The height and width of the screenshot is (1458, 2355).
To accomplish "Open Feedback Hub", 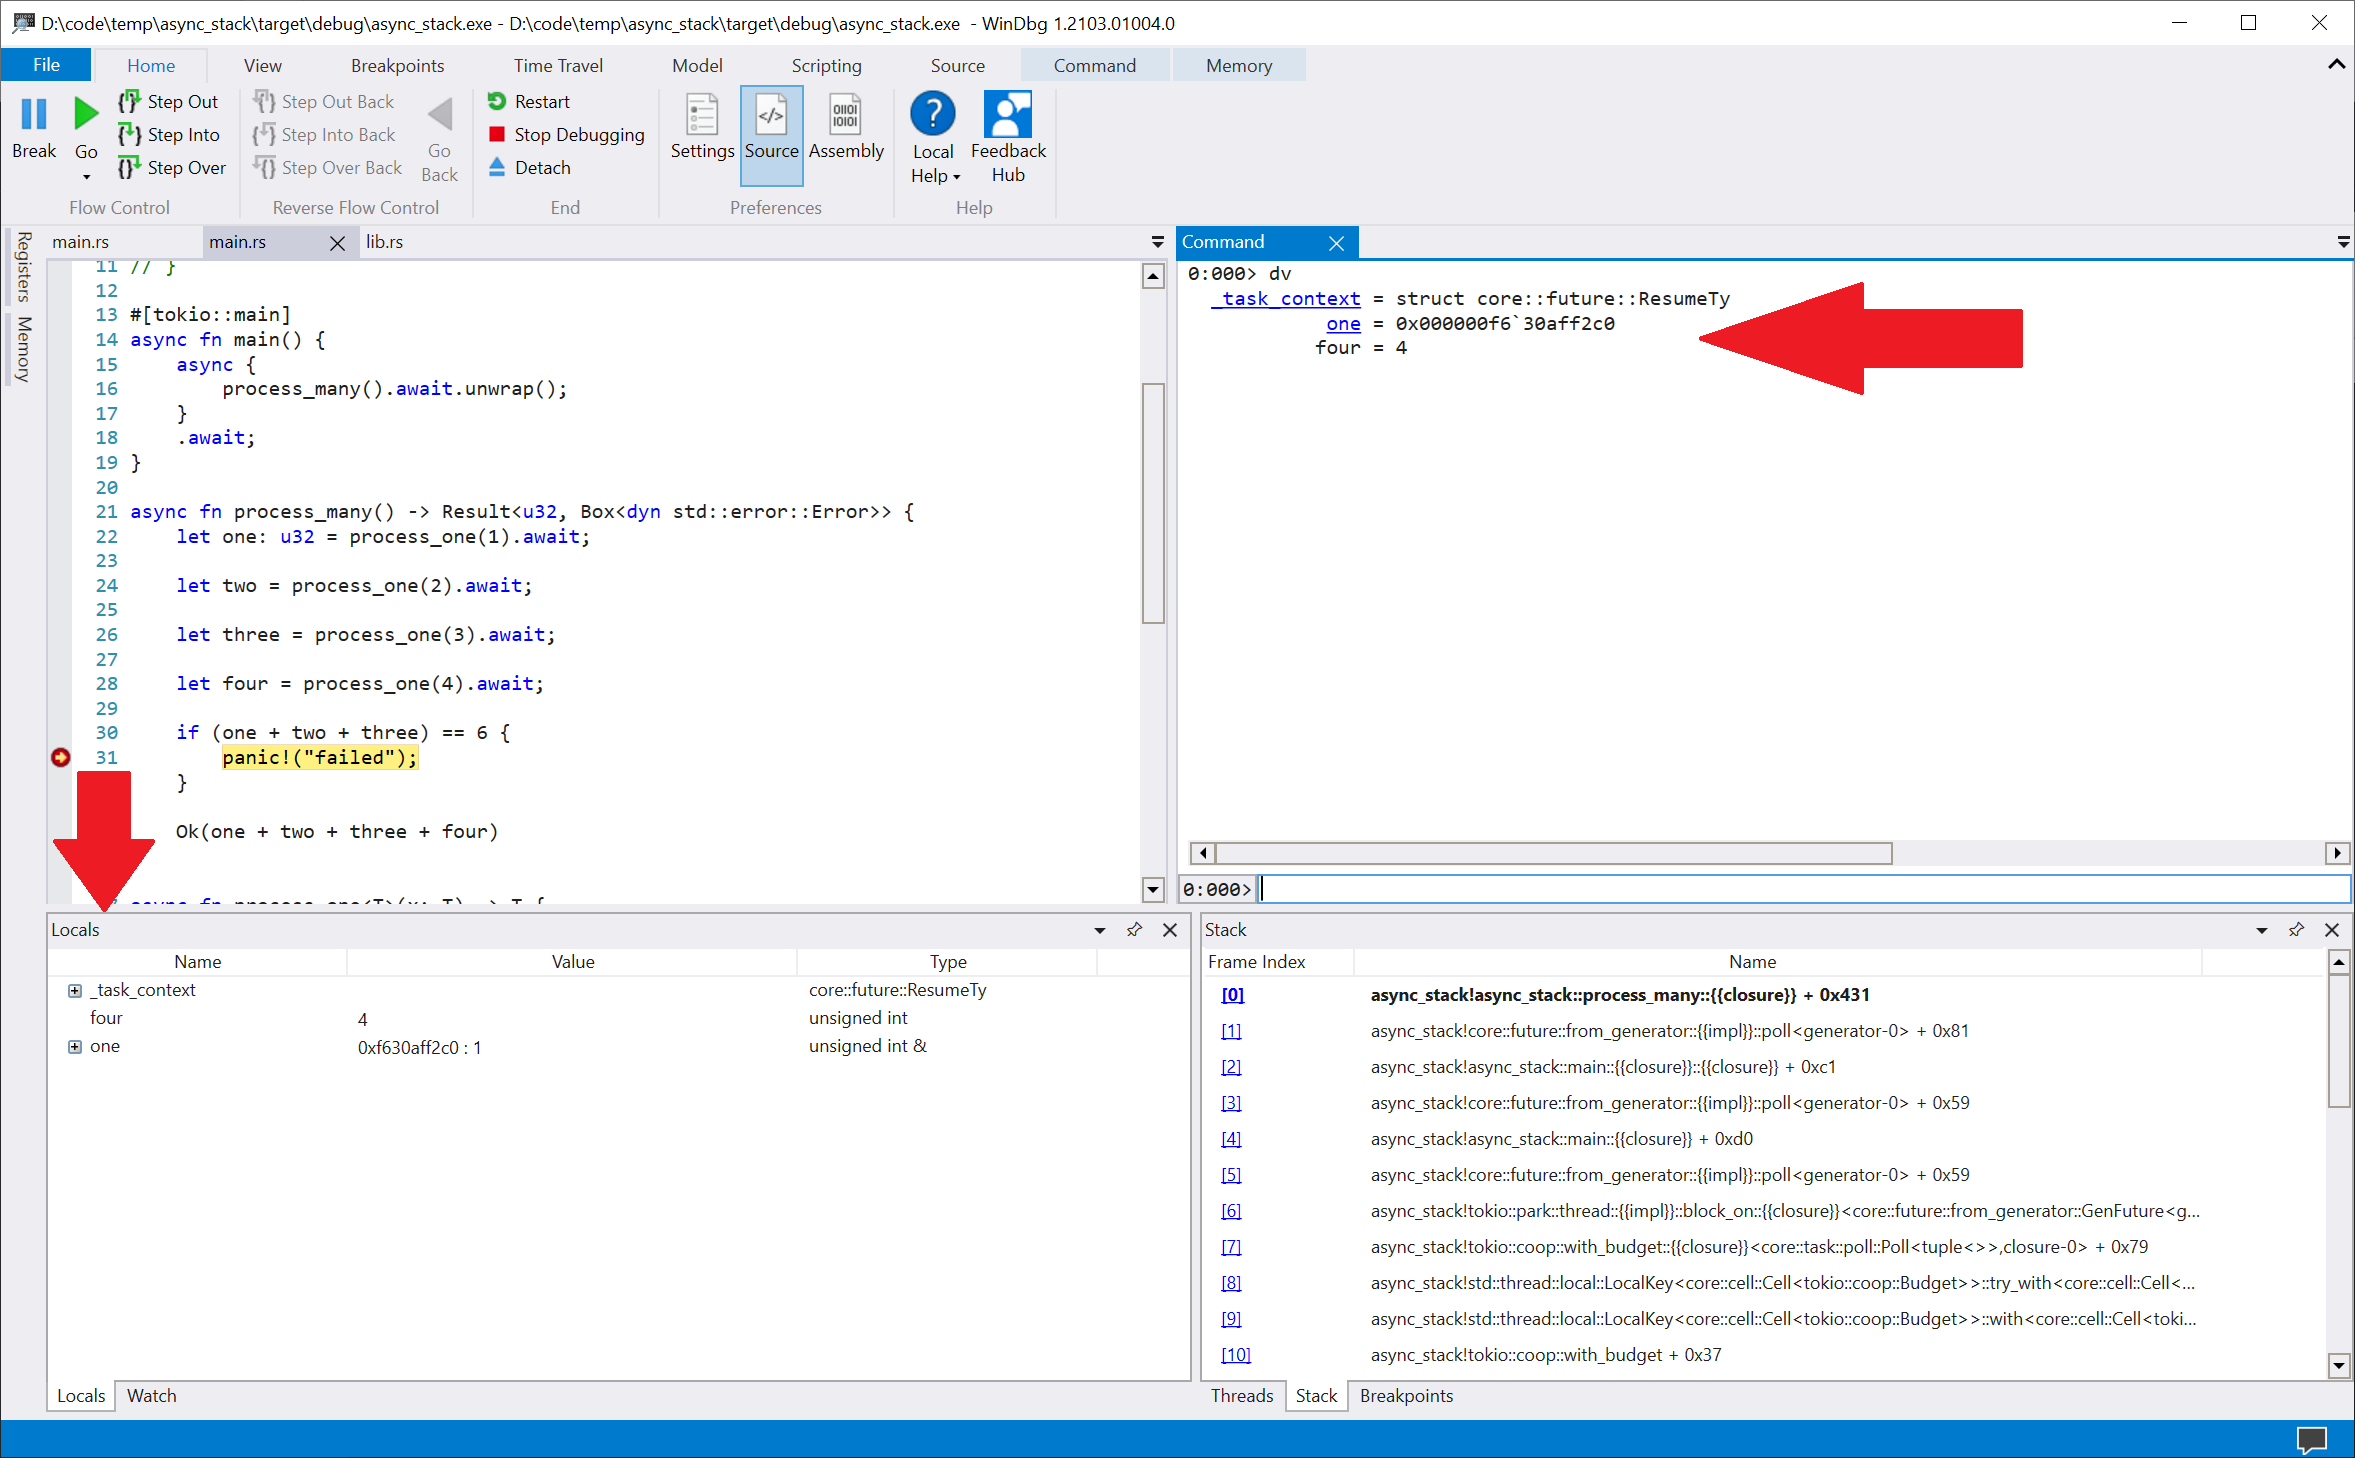I will point(1008,138).
